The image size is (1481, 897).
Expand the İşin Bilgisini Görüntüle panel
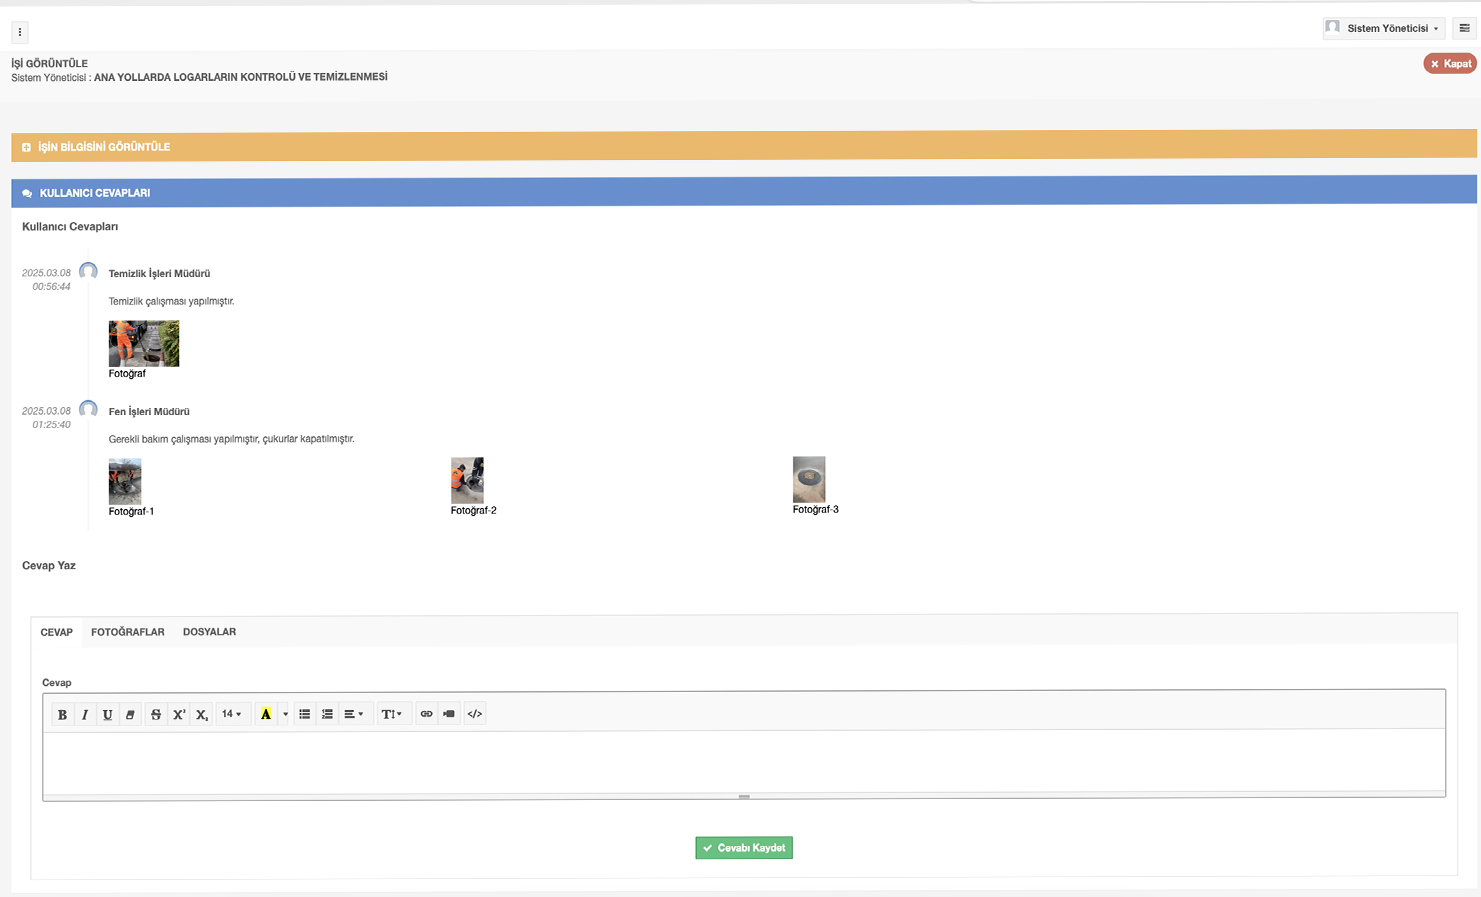104,147
